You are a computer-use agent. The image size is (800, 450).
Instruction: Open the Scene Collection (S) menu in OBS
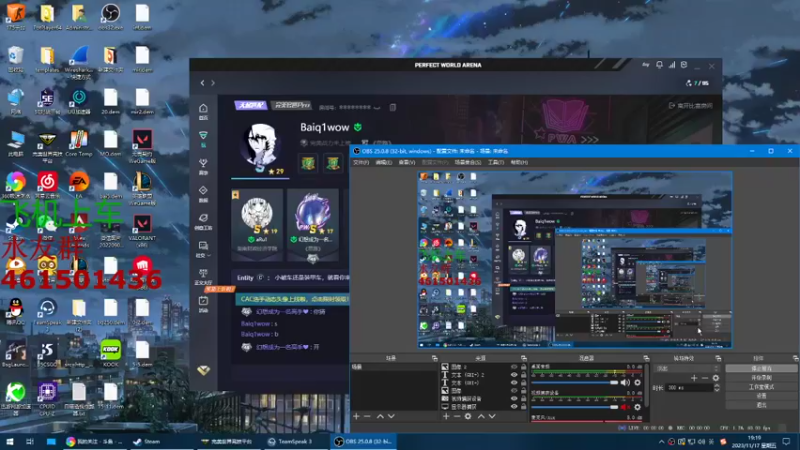(468, 162)
